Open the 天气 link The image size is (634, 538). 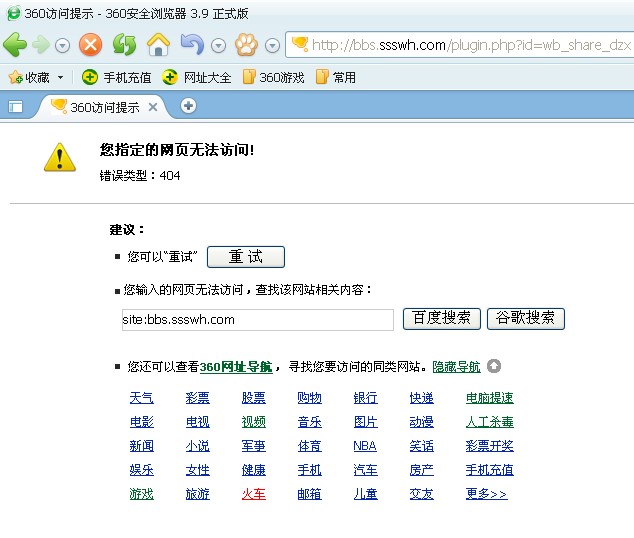(142, 398)
